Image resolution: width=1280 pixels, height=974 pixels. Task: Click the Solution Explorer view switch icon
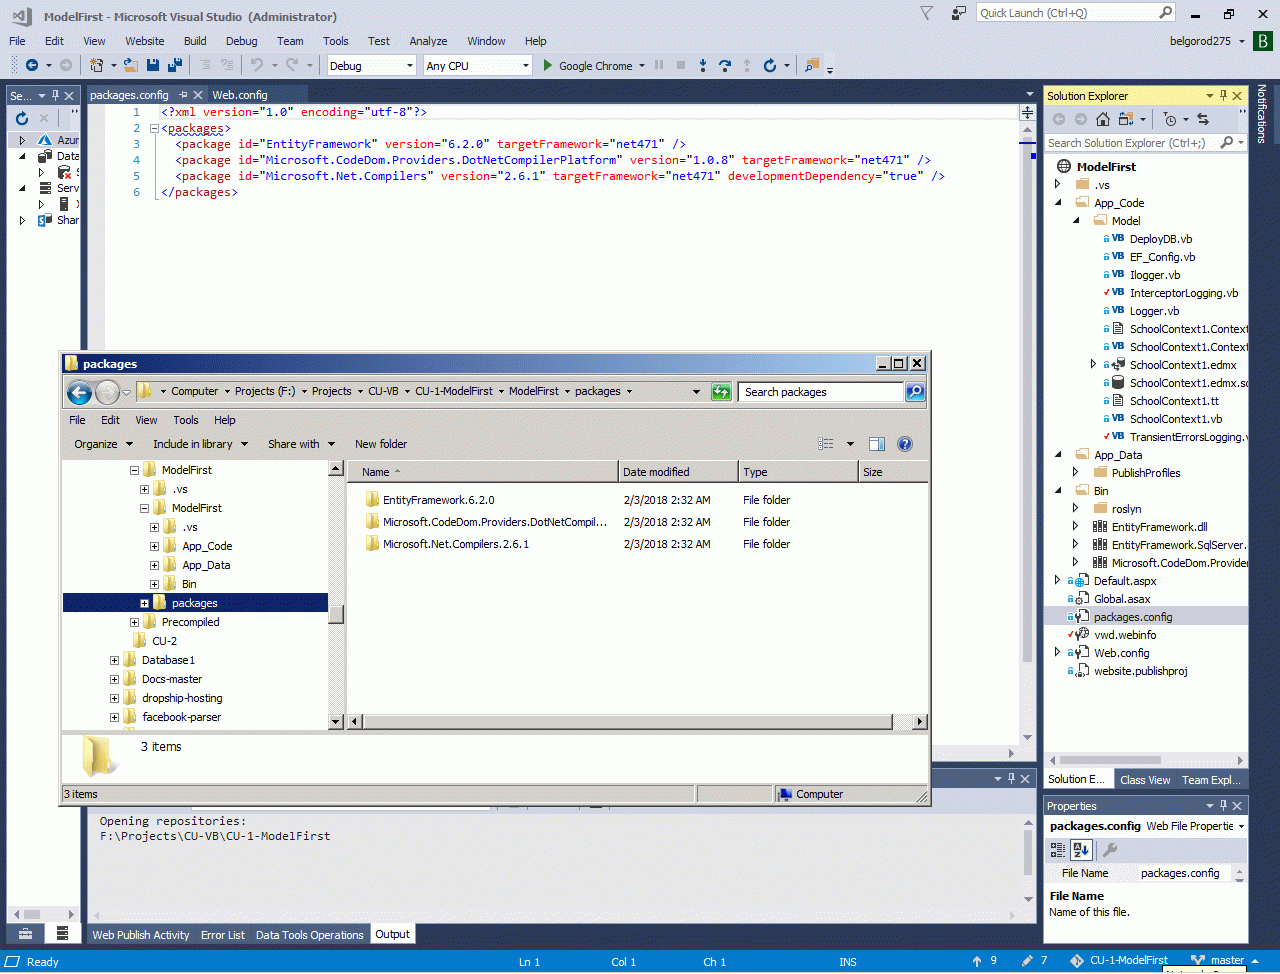(1126, 119)
